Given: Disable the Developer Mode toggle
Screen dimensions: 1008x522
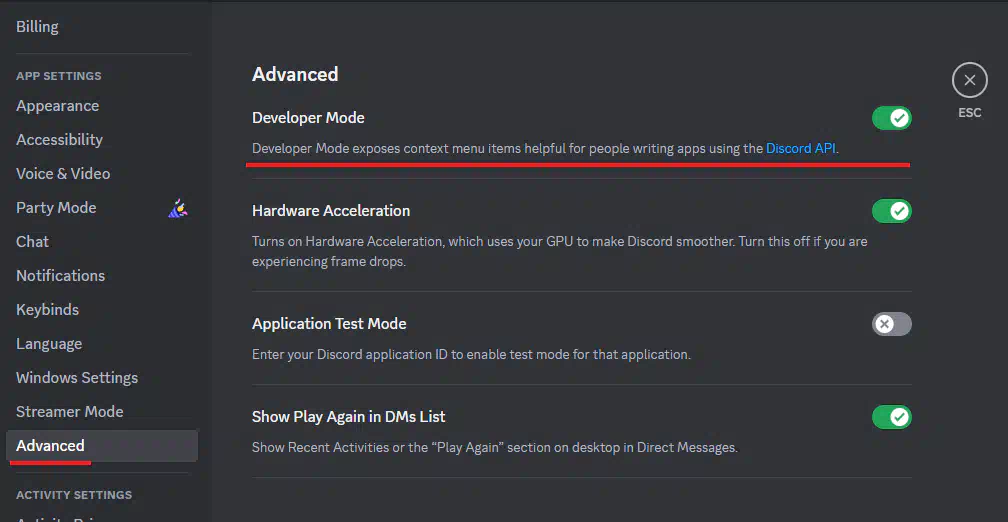Looking at the screenshot, I should click(x=892, y=118).
